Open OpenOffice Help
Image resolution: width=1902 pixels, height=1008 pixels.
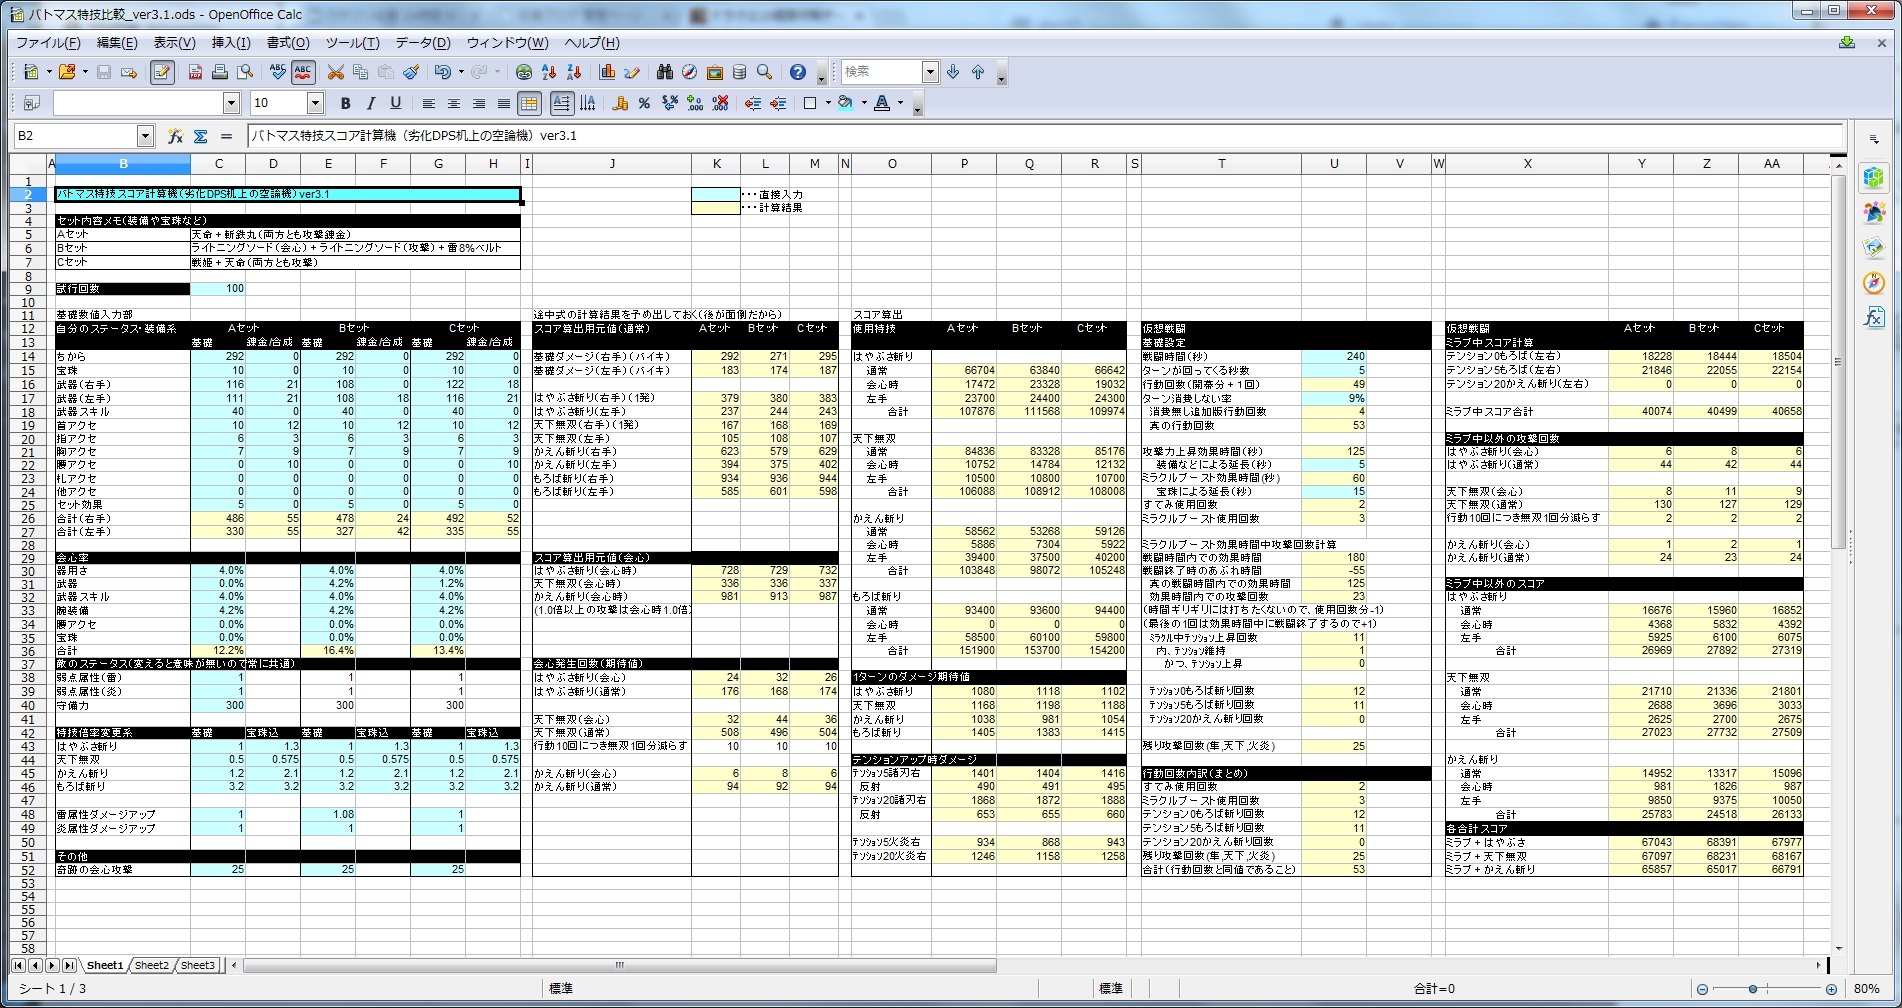click(798, 72)
